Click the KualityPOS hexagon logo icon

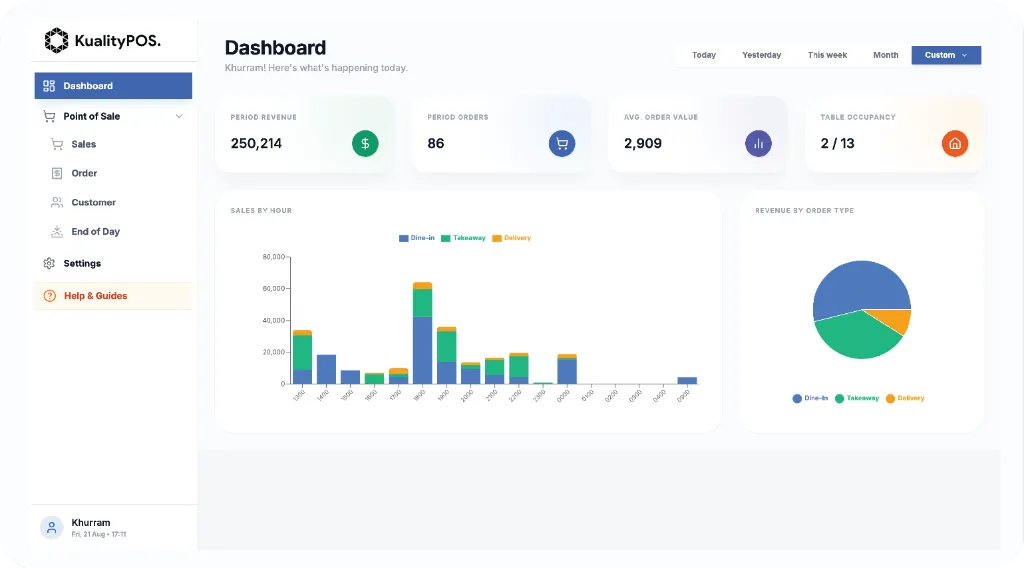56,40
